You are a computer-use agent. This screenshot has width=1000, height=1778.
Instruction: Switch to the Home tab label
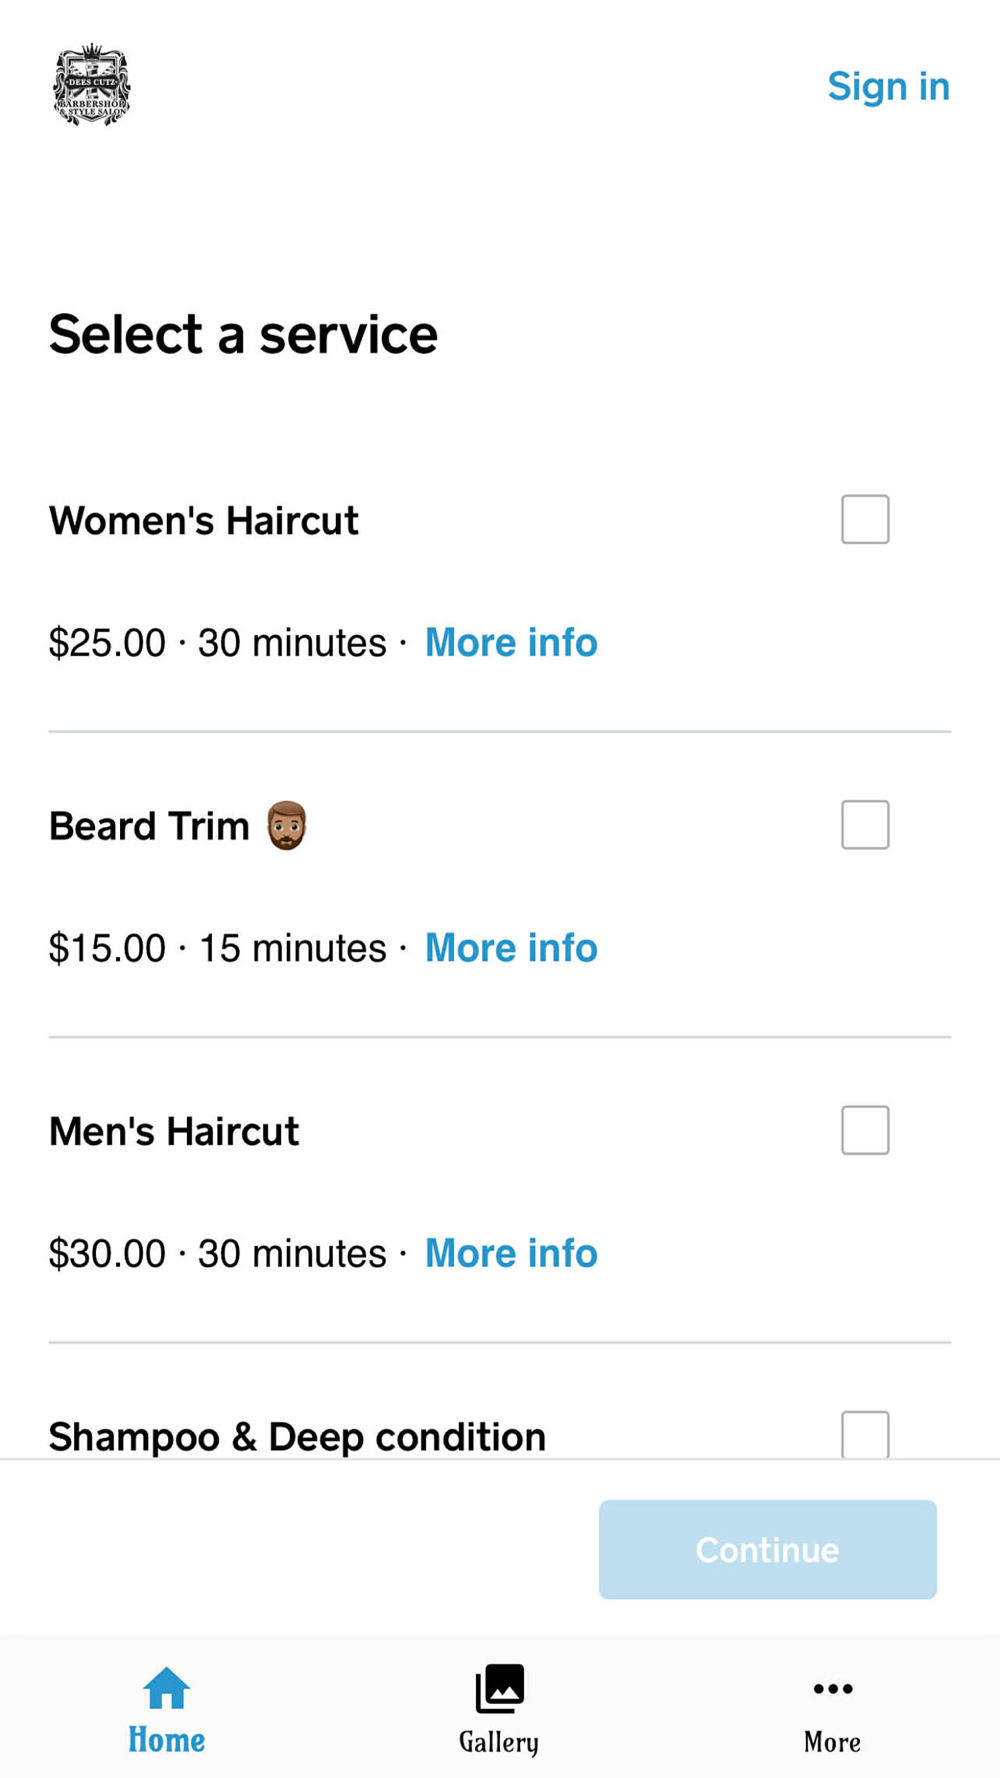166,1741
